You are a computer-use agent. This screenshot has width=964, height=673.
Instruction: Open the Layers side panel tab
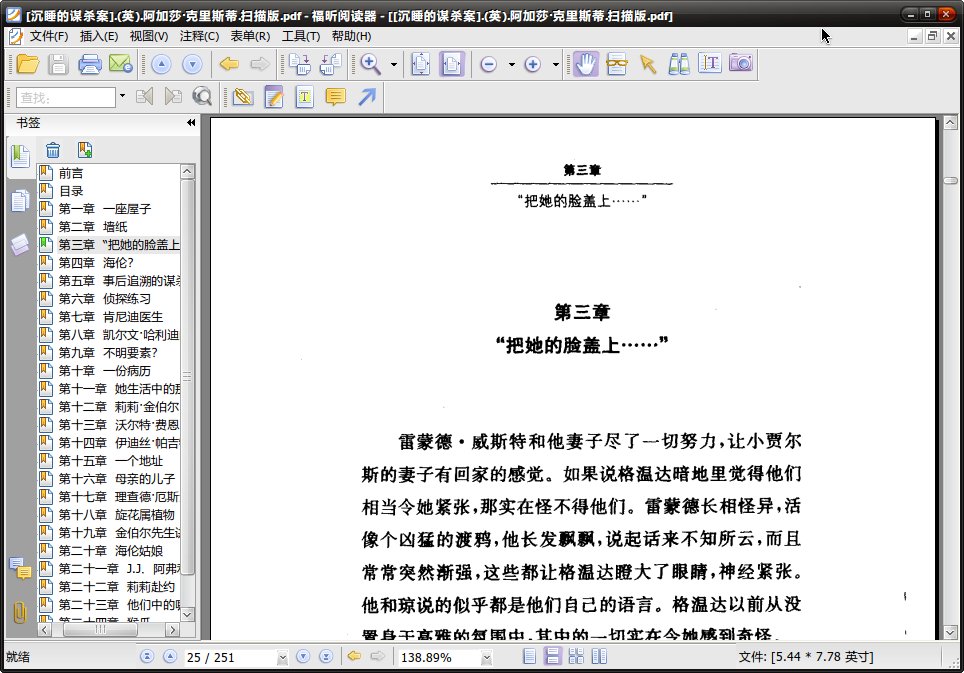(20, 244)
